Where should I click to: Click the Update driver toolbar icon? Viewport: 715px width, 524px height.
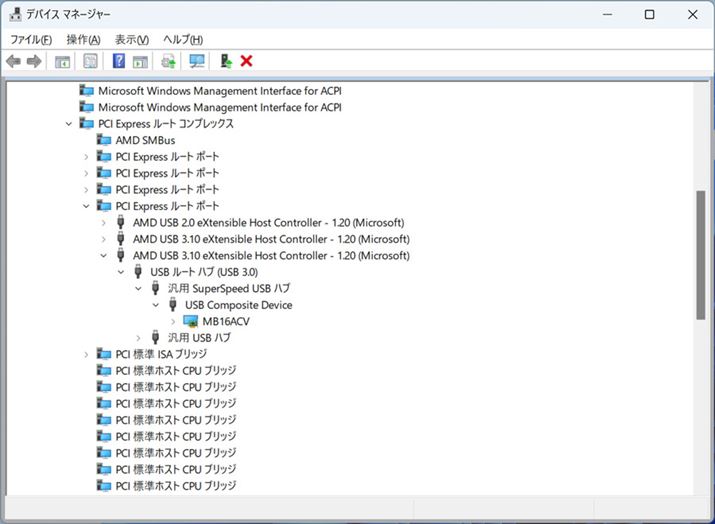click(226, 62)
